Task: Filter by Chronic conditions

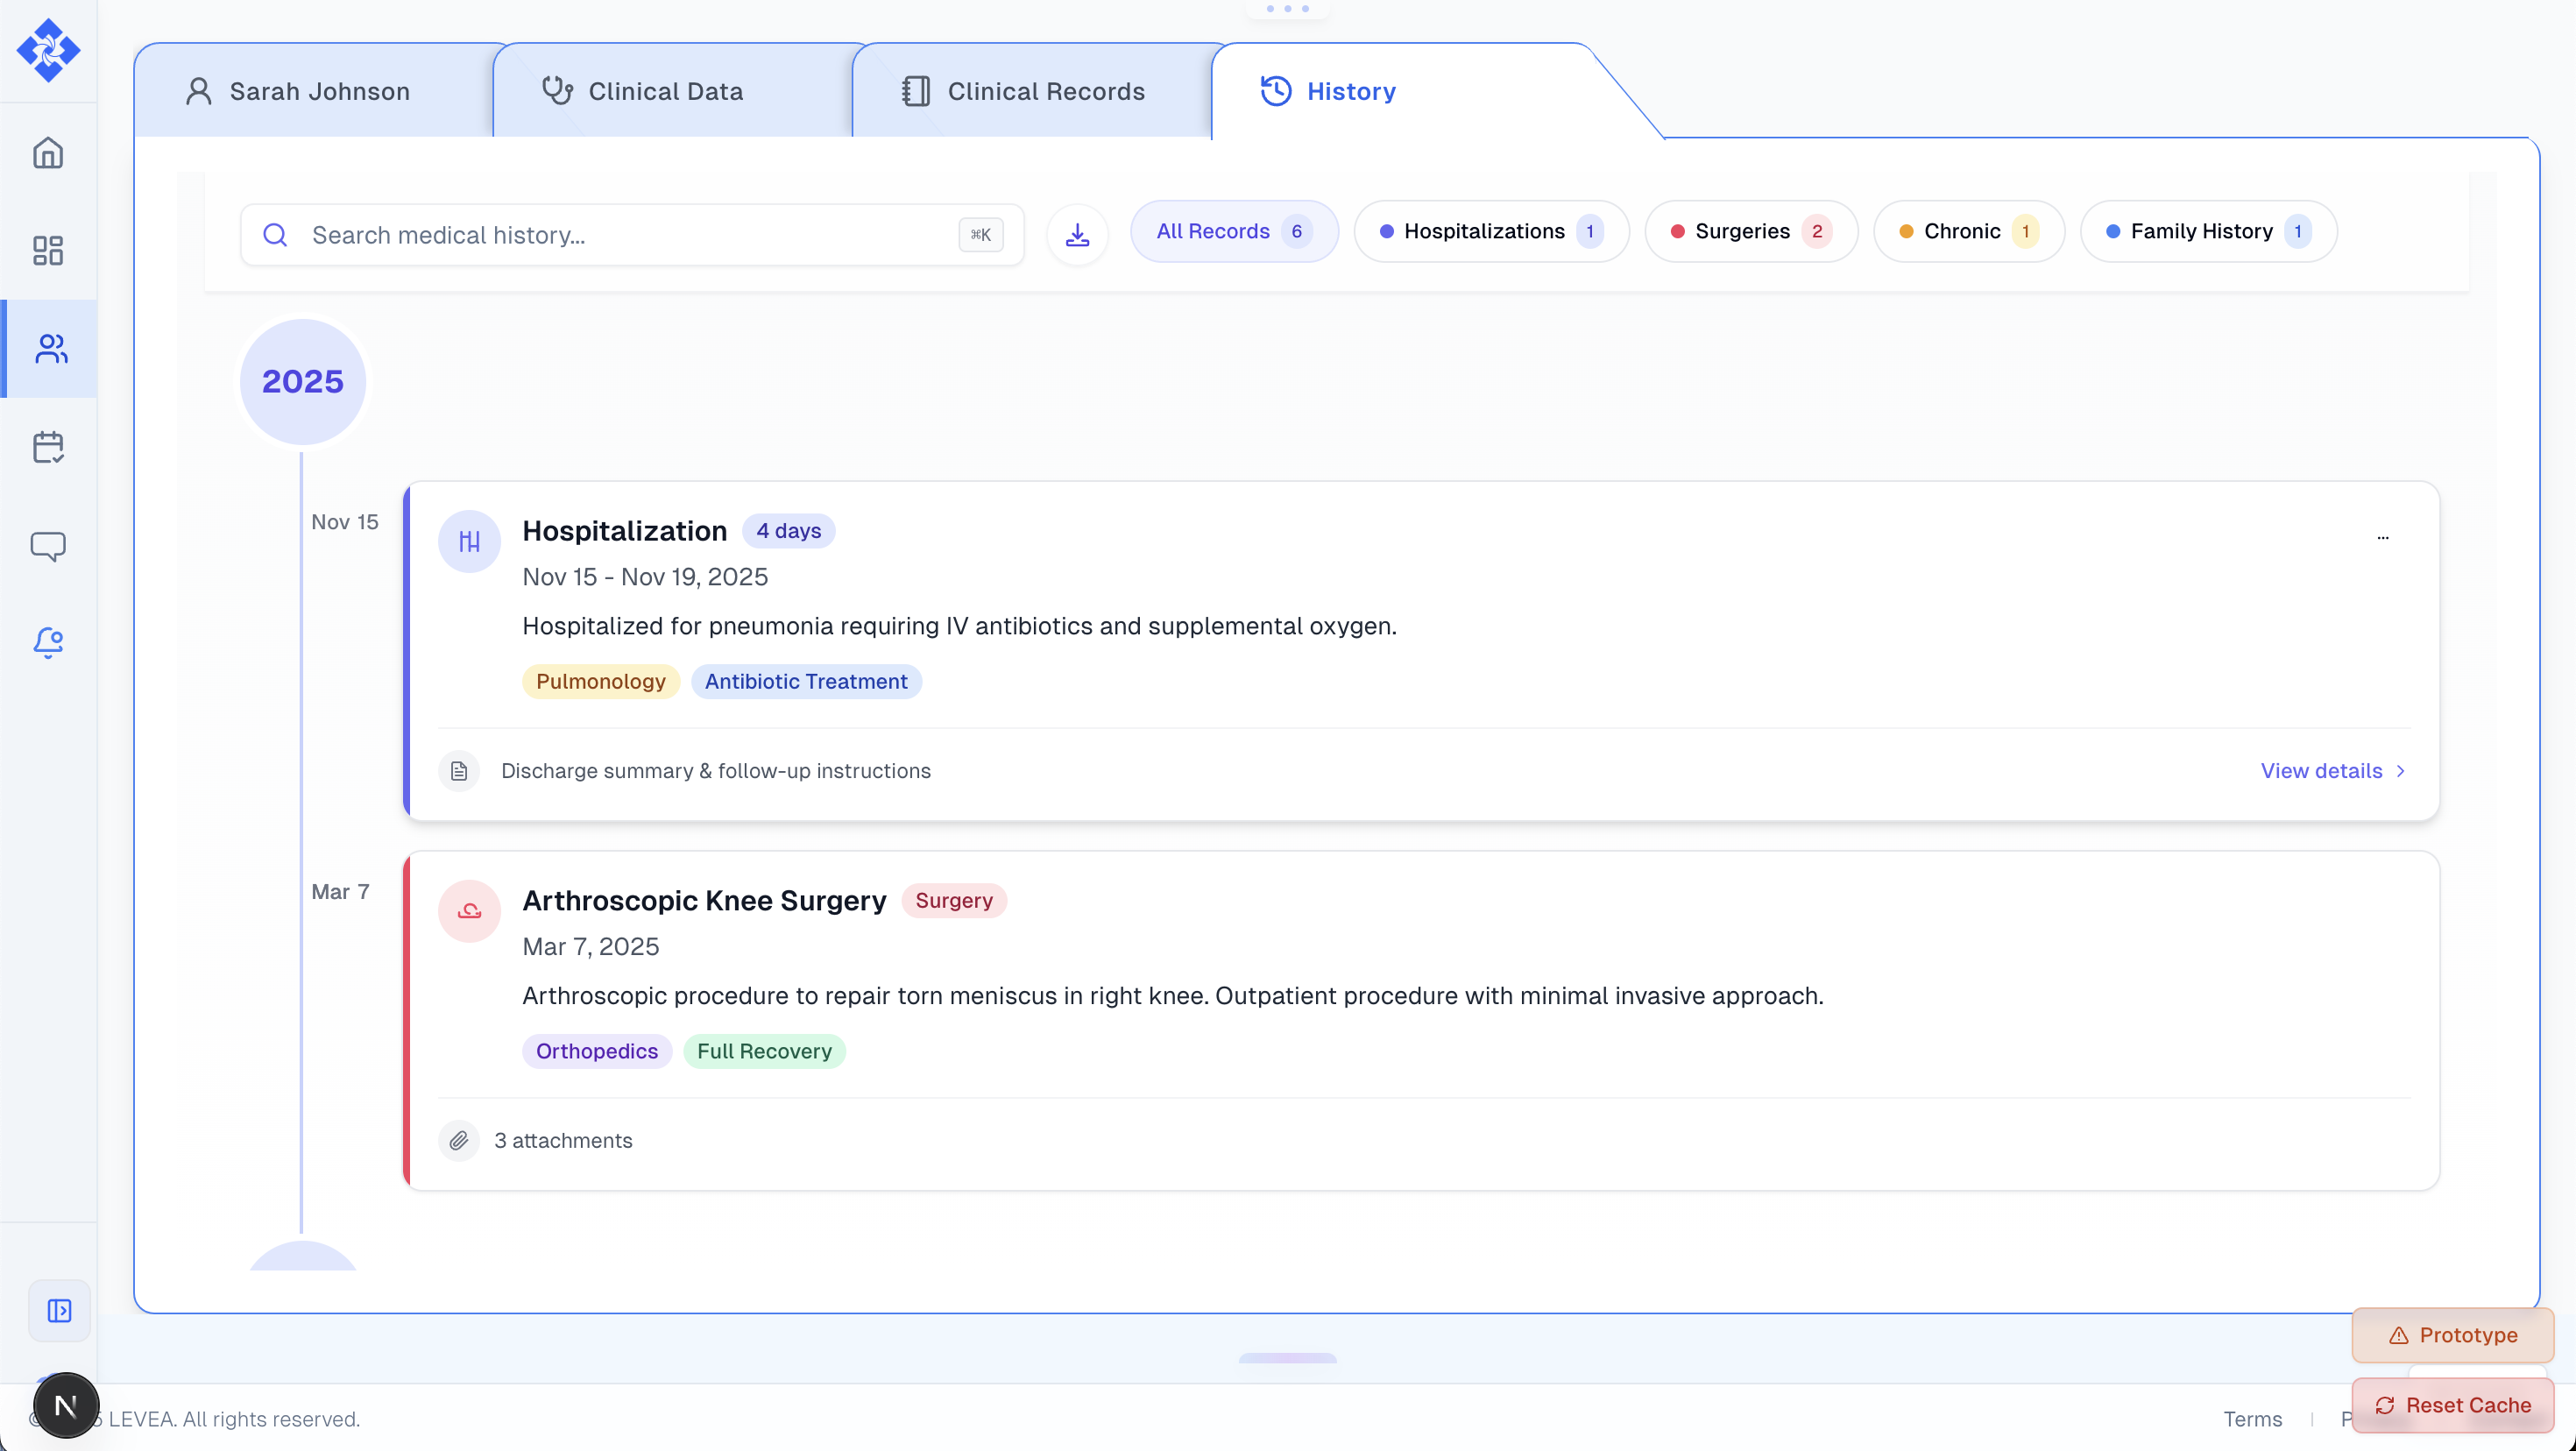Action: (x=1967, y=232)
